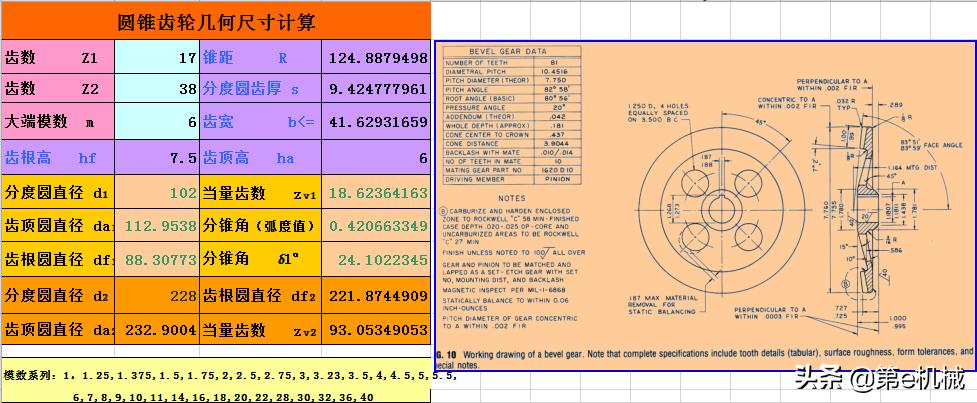
Task: Click the 齿数 Z2 label cell
Action: pos(58,88)
